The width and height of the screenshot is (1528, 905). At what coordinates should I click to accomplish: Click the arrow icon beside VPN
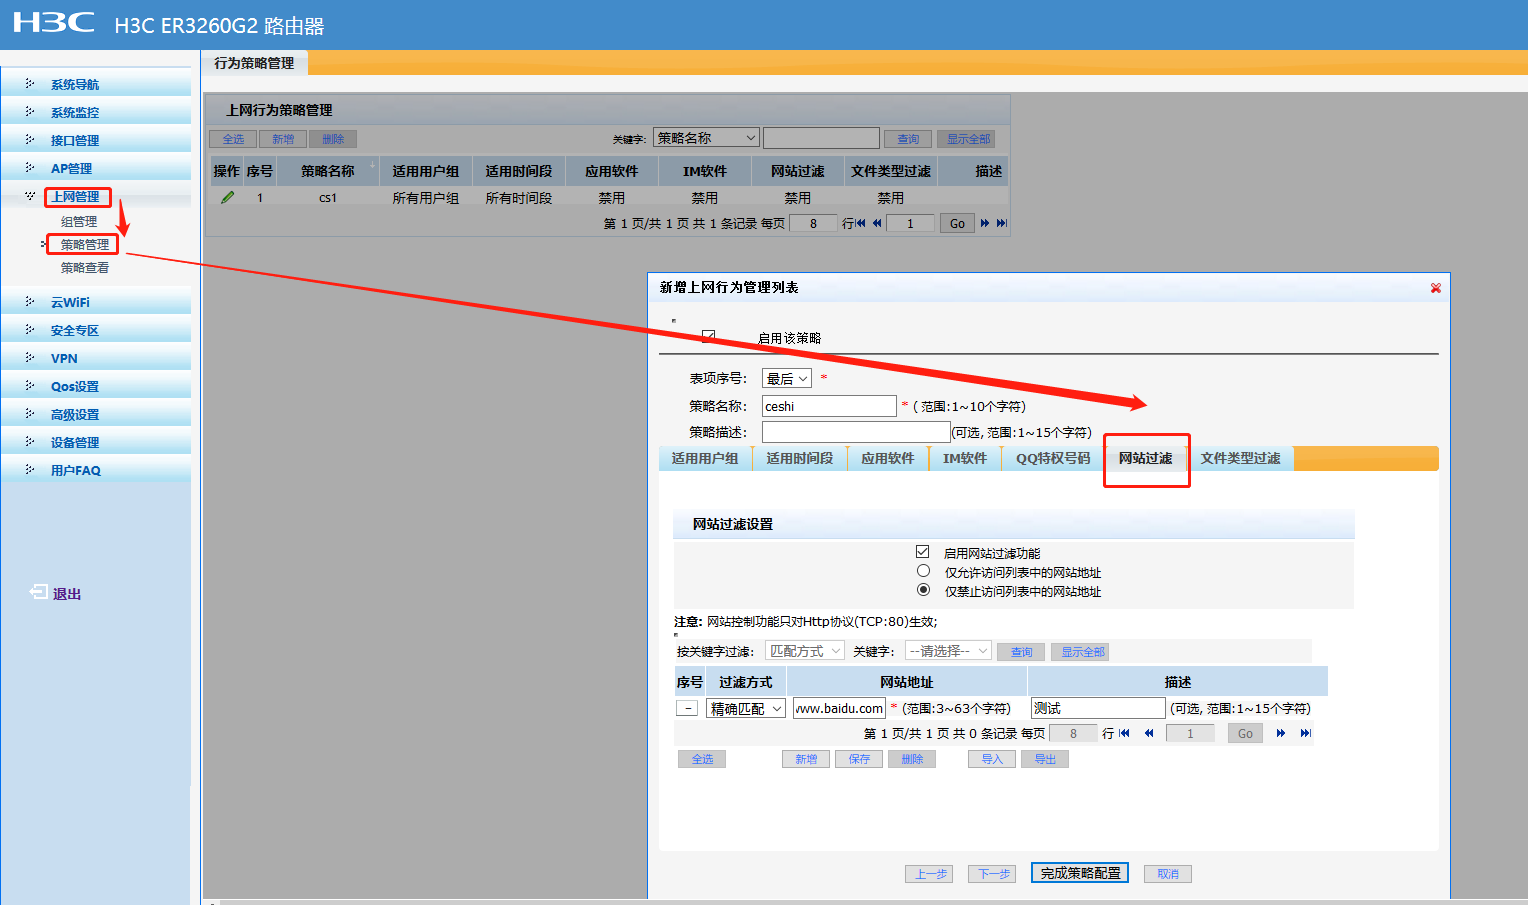[x=30, y=358]
